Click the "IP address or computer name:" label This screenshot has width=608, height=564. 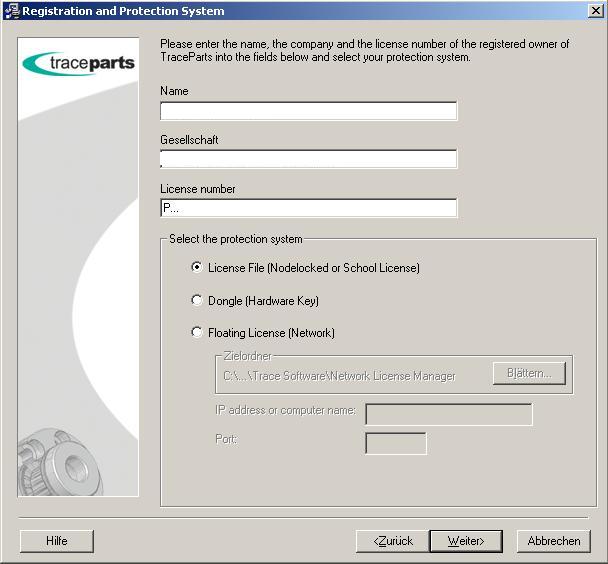(285, 410)
